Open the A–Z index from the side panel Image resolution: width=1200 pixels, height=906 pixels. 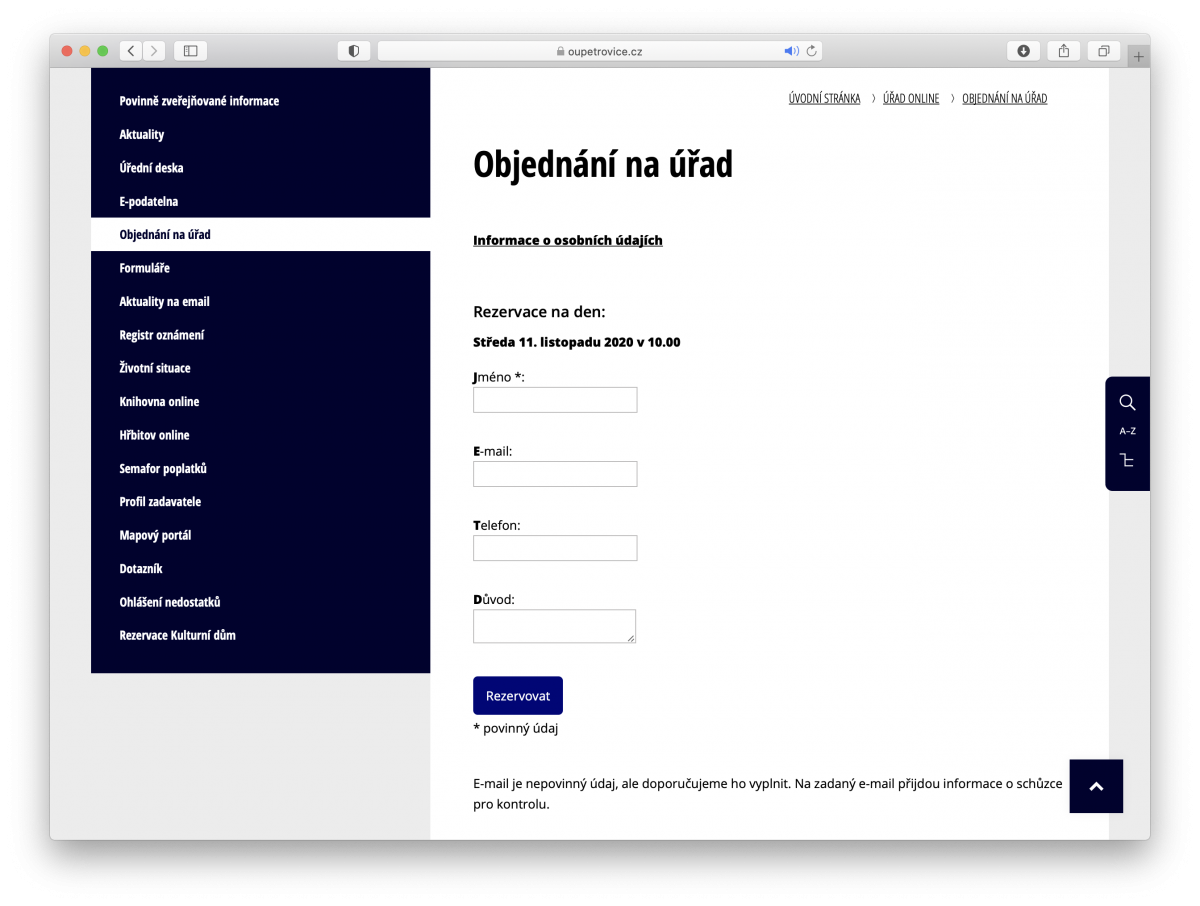(1127, 431)
